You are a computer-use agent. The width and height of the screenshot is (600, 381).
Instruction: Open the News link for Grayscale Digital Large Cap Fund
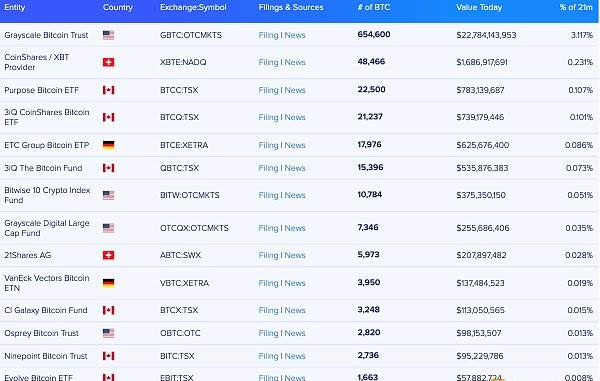click(295, 228)
